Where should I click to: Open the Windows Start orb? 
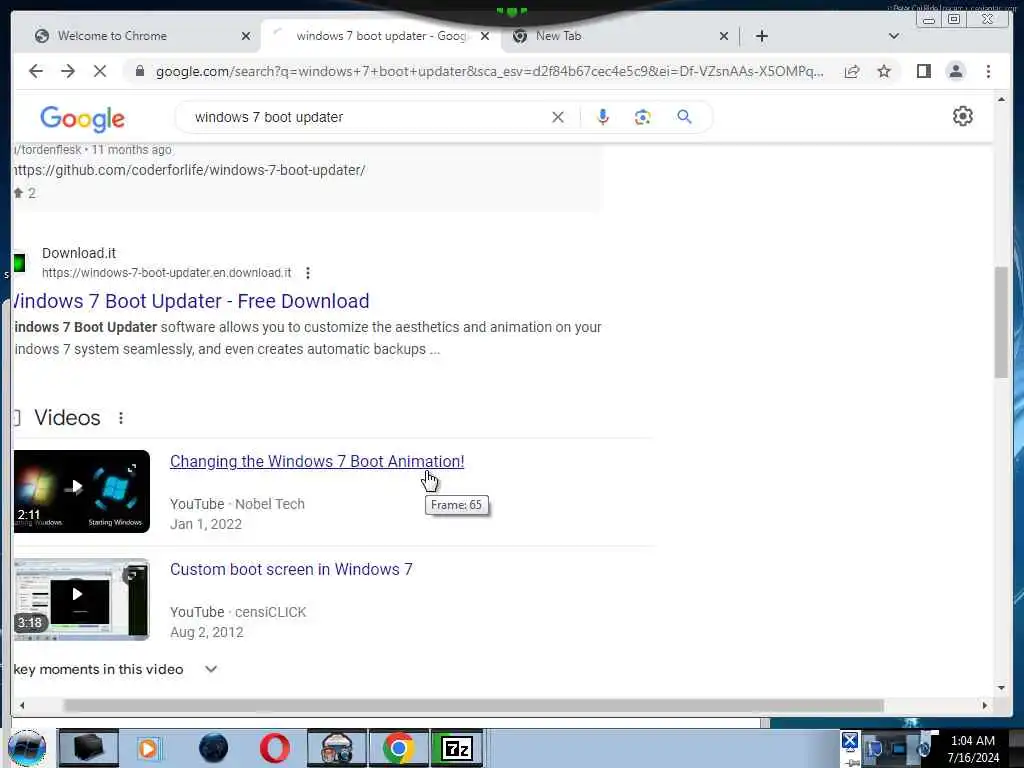(x=27, y=748)
